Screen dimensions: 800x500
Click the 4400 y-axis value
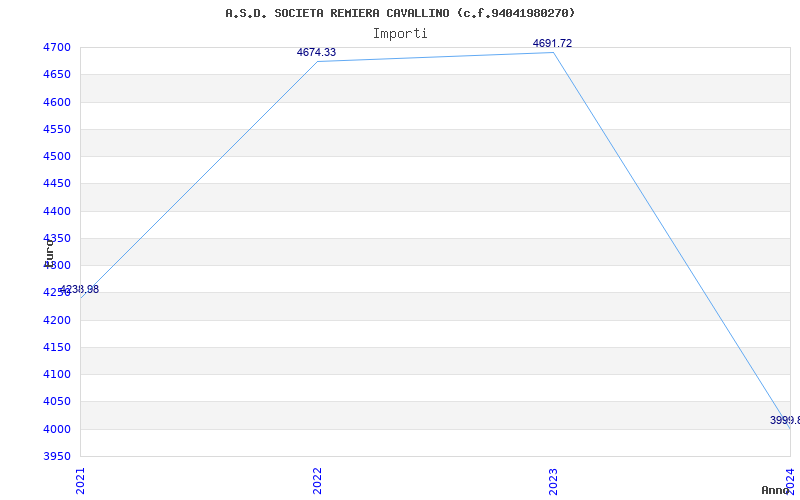point(57,211)
